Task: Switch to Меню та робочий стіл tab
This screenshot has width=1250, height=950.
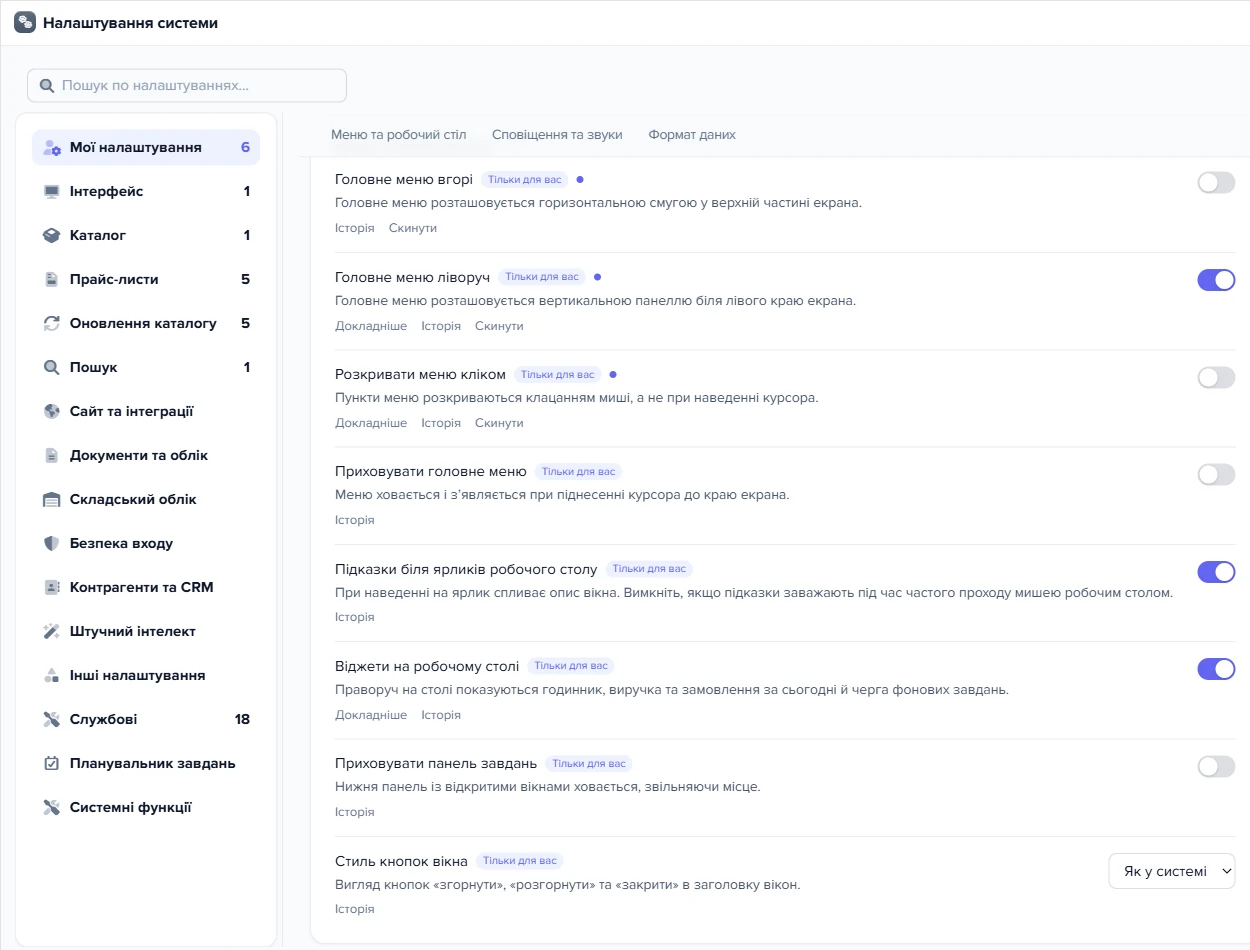Action: (399, 135)
